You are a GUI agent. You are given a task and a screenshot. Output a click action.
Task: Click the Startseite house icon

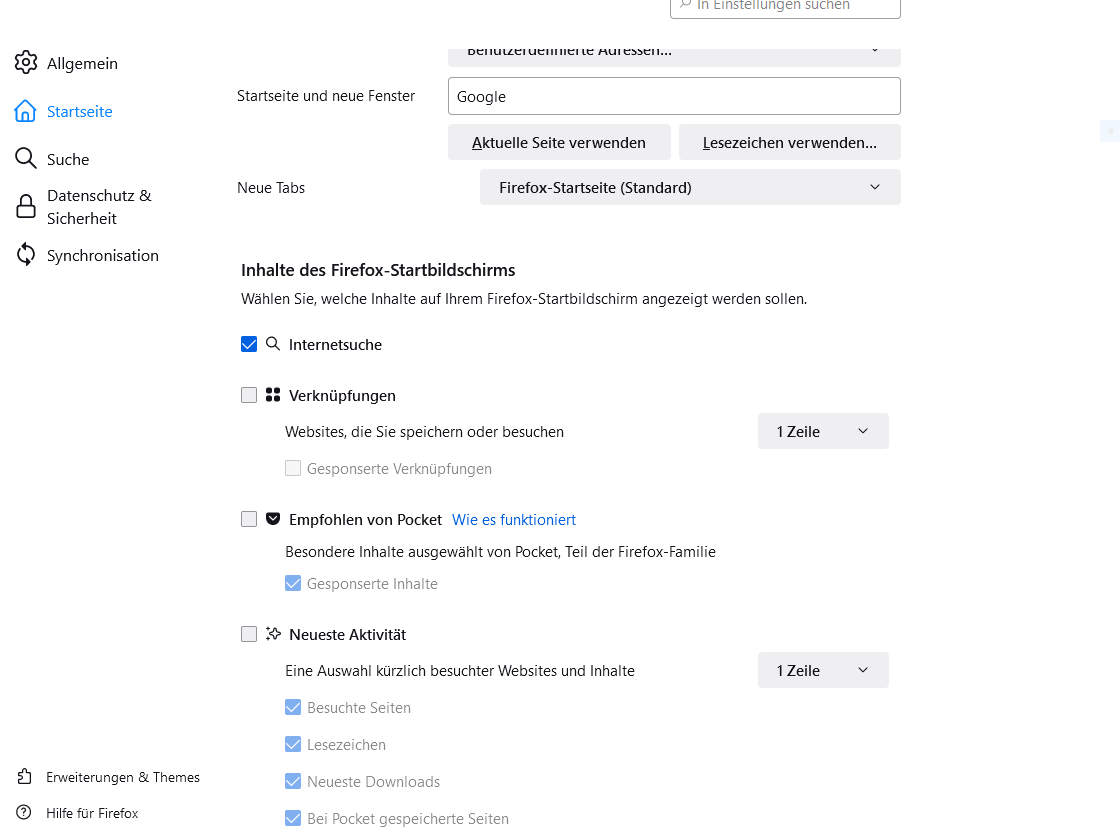point(26,111)
